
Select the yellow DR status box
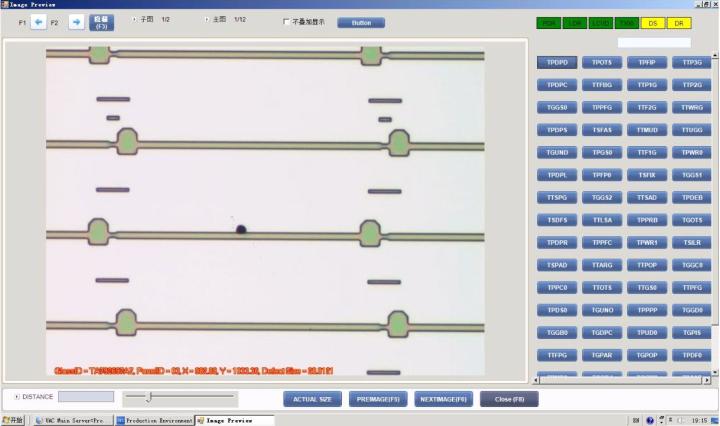680,22
